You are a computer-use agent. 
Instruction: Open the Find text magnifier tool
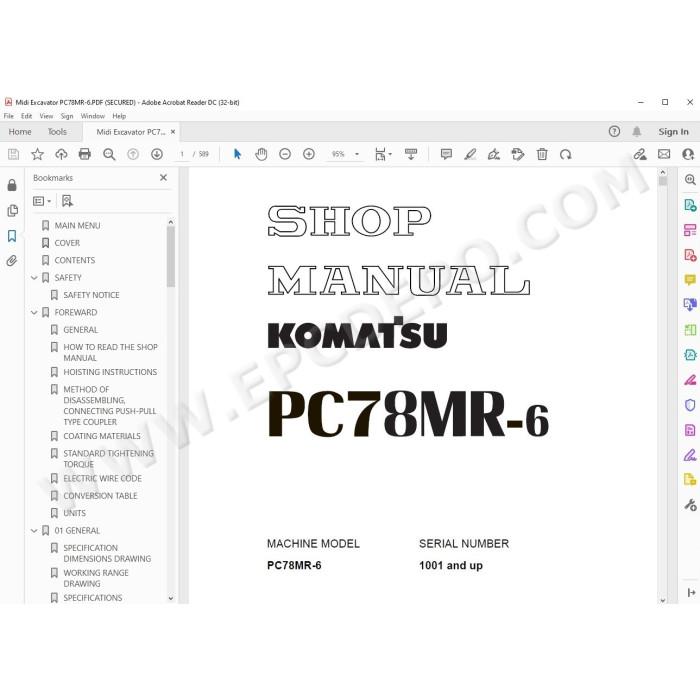(x=109, y=154)
